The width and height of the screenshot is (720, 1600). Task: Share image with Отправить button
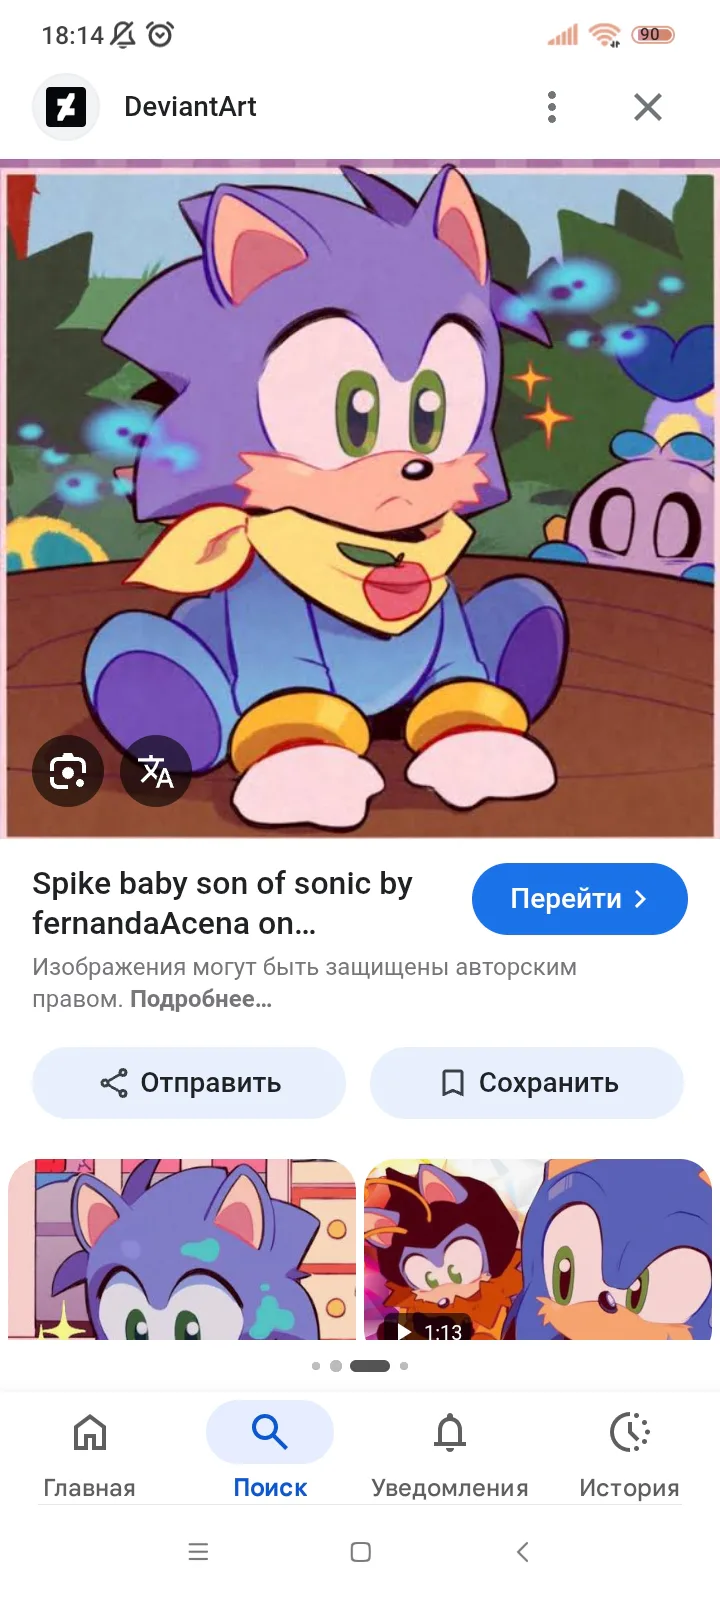(x=189, y=1083)
